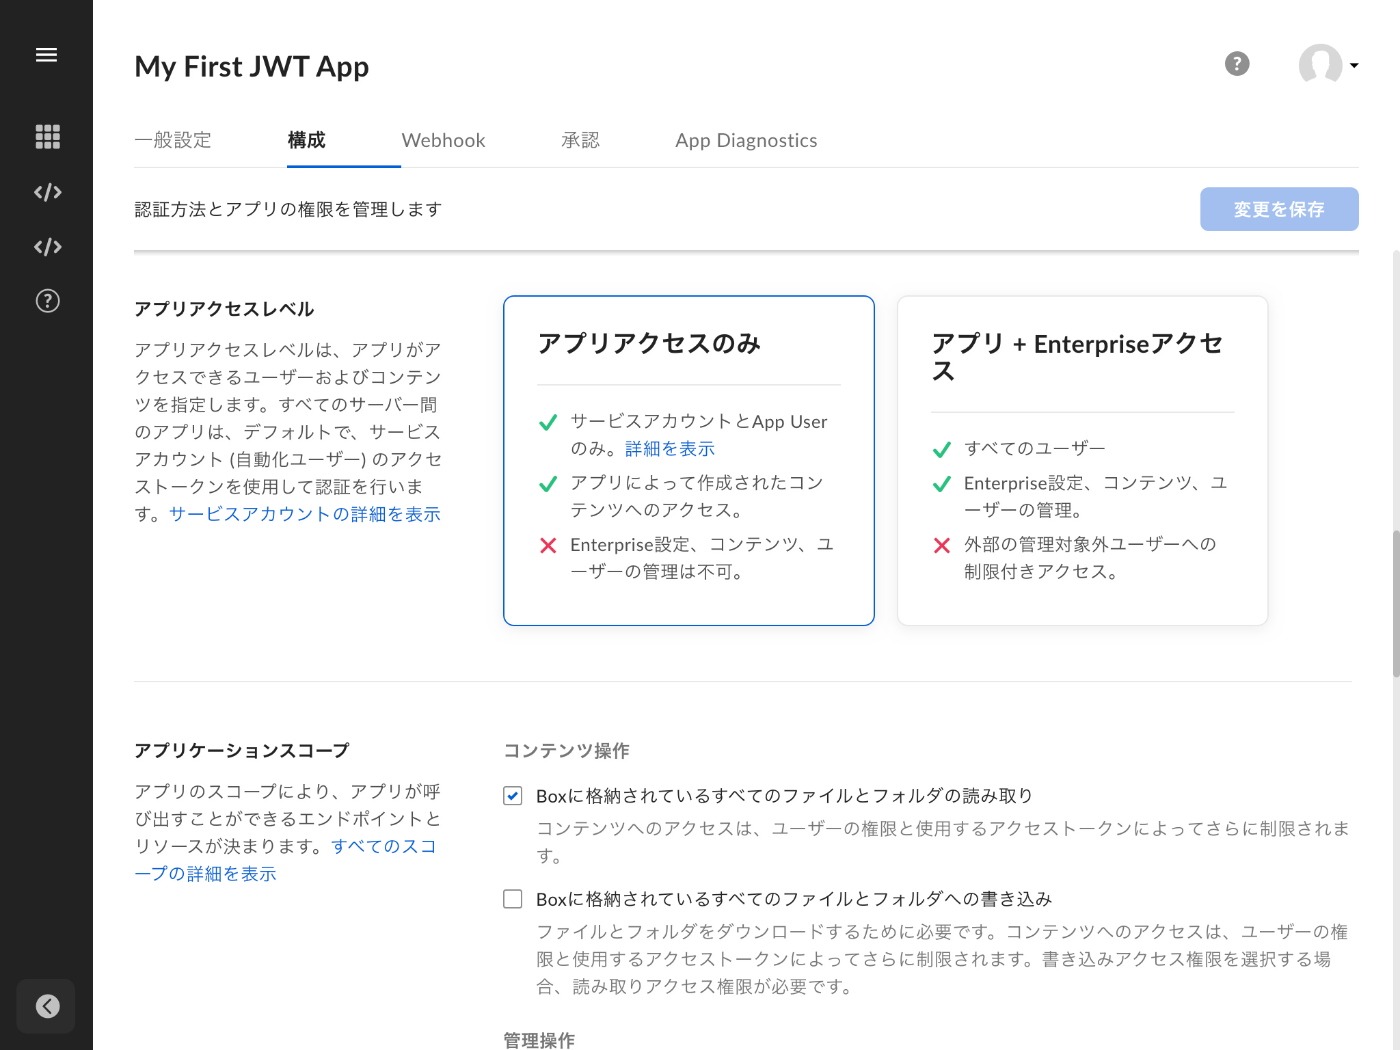Open the apps grid icon in sidebar
The height and width of the screenshot is (1050, 1400).
pos(47,137)
